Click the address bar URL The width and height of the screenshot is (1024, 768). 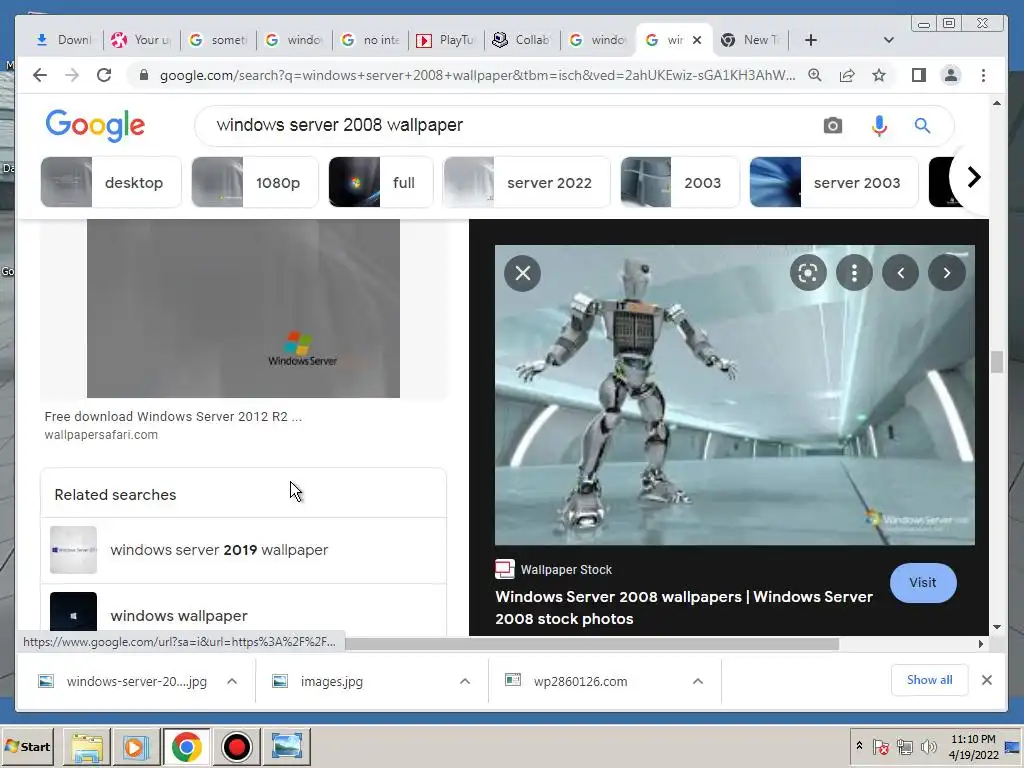(x=477, y=75)
